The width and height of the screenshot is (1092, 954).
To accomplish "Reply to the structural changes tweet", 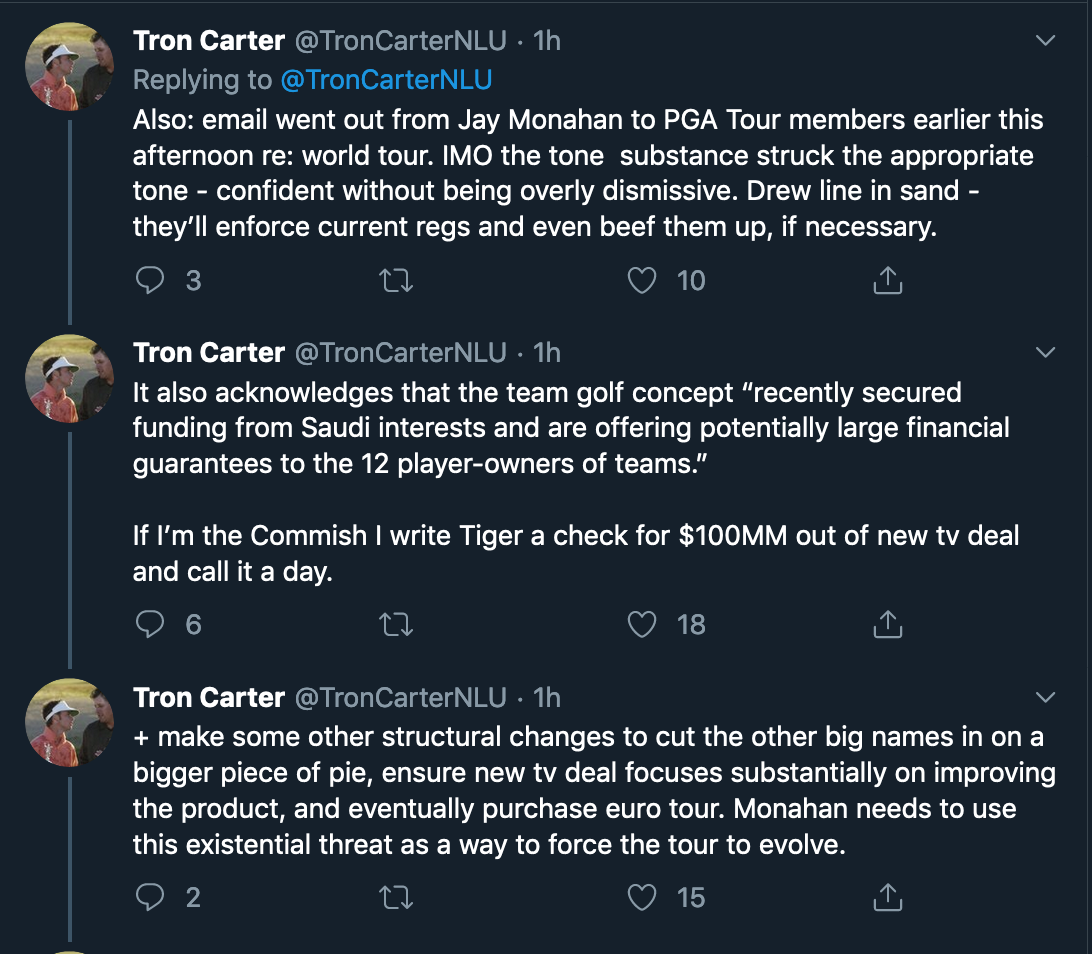I will [150, 897].
